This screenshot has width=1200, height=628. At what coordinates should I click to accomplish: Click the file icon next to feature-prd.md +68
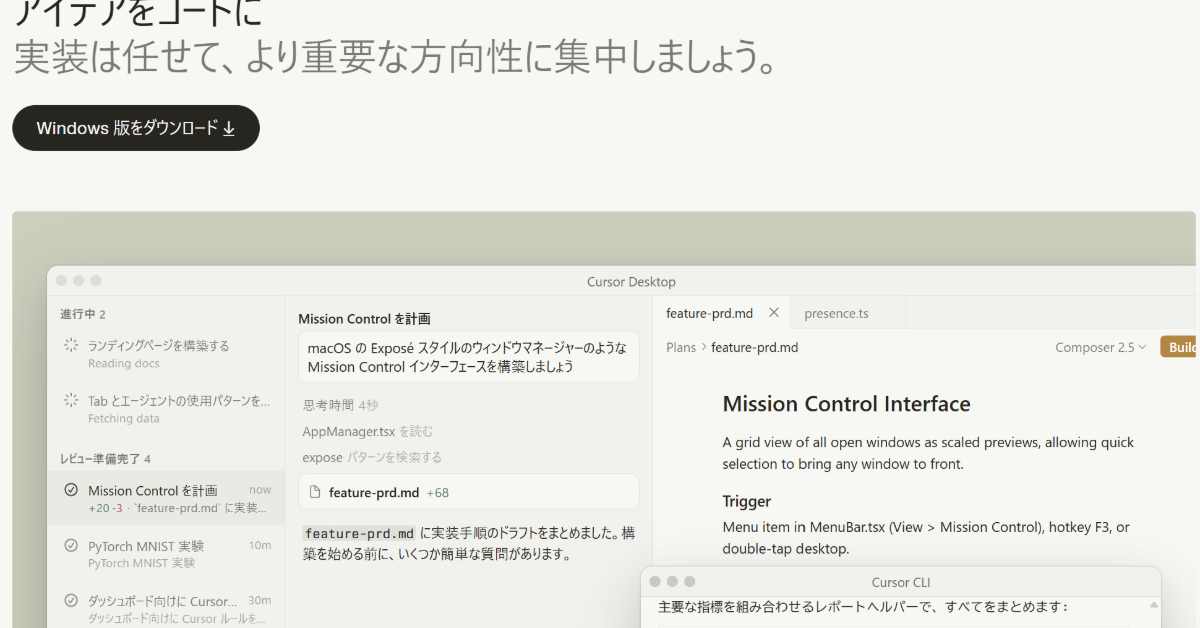[315, 492]
